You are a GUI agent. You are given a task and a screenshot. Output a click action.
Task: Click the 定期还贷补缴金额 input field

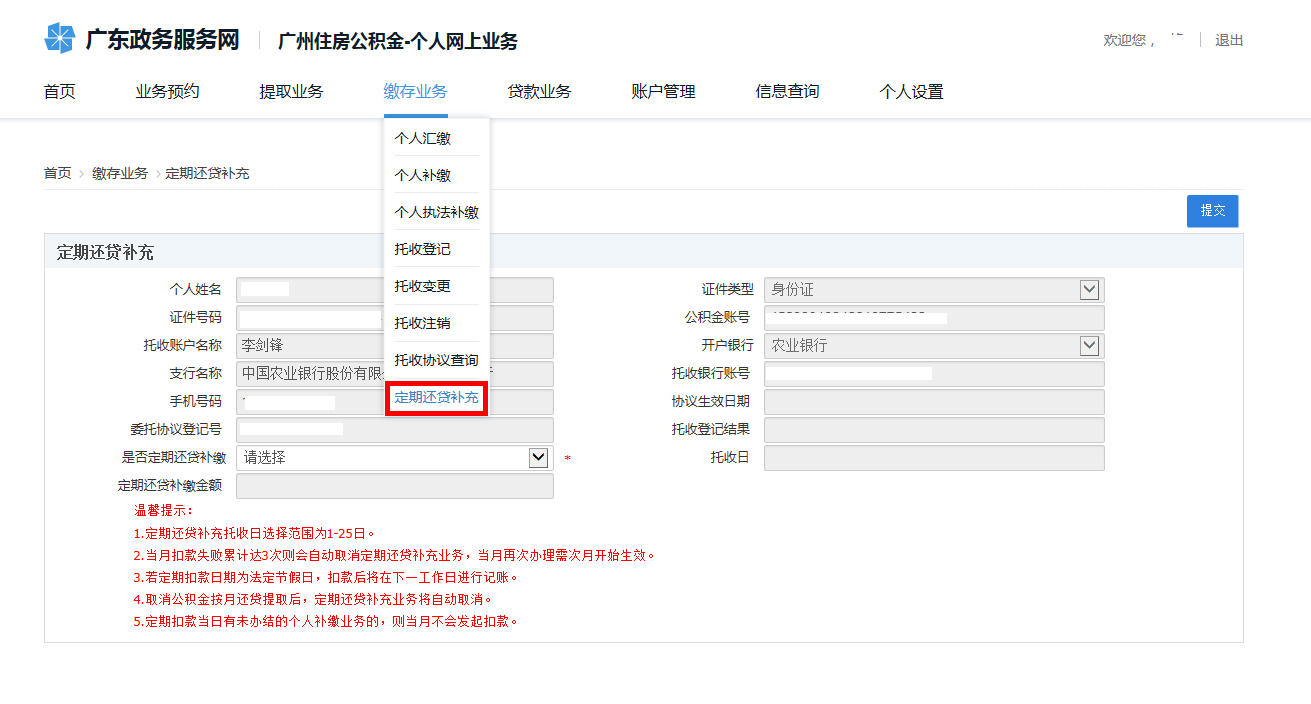[394, 486]
